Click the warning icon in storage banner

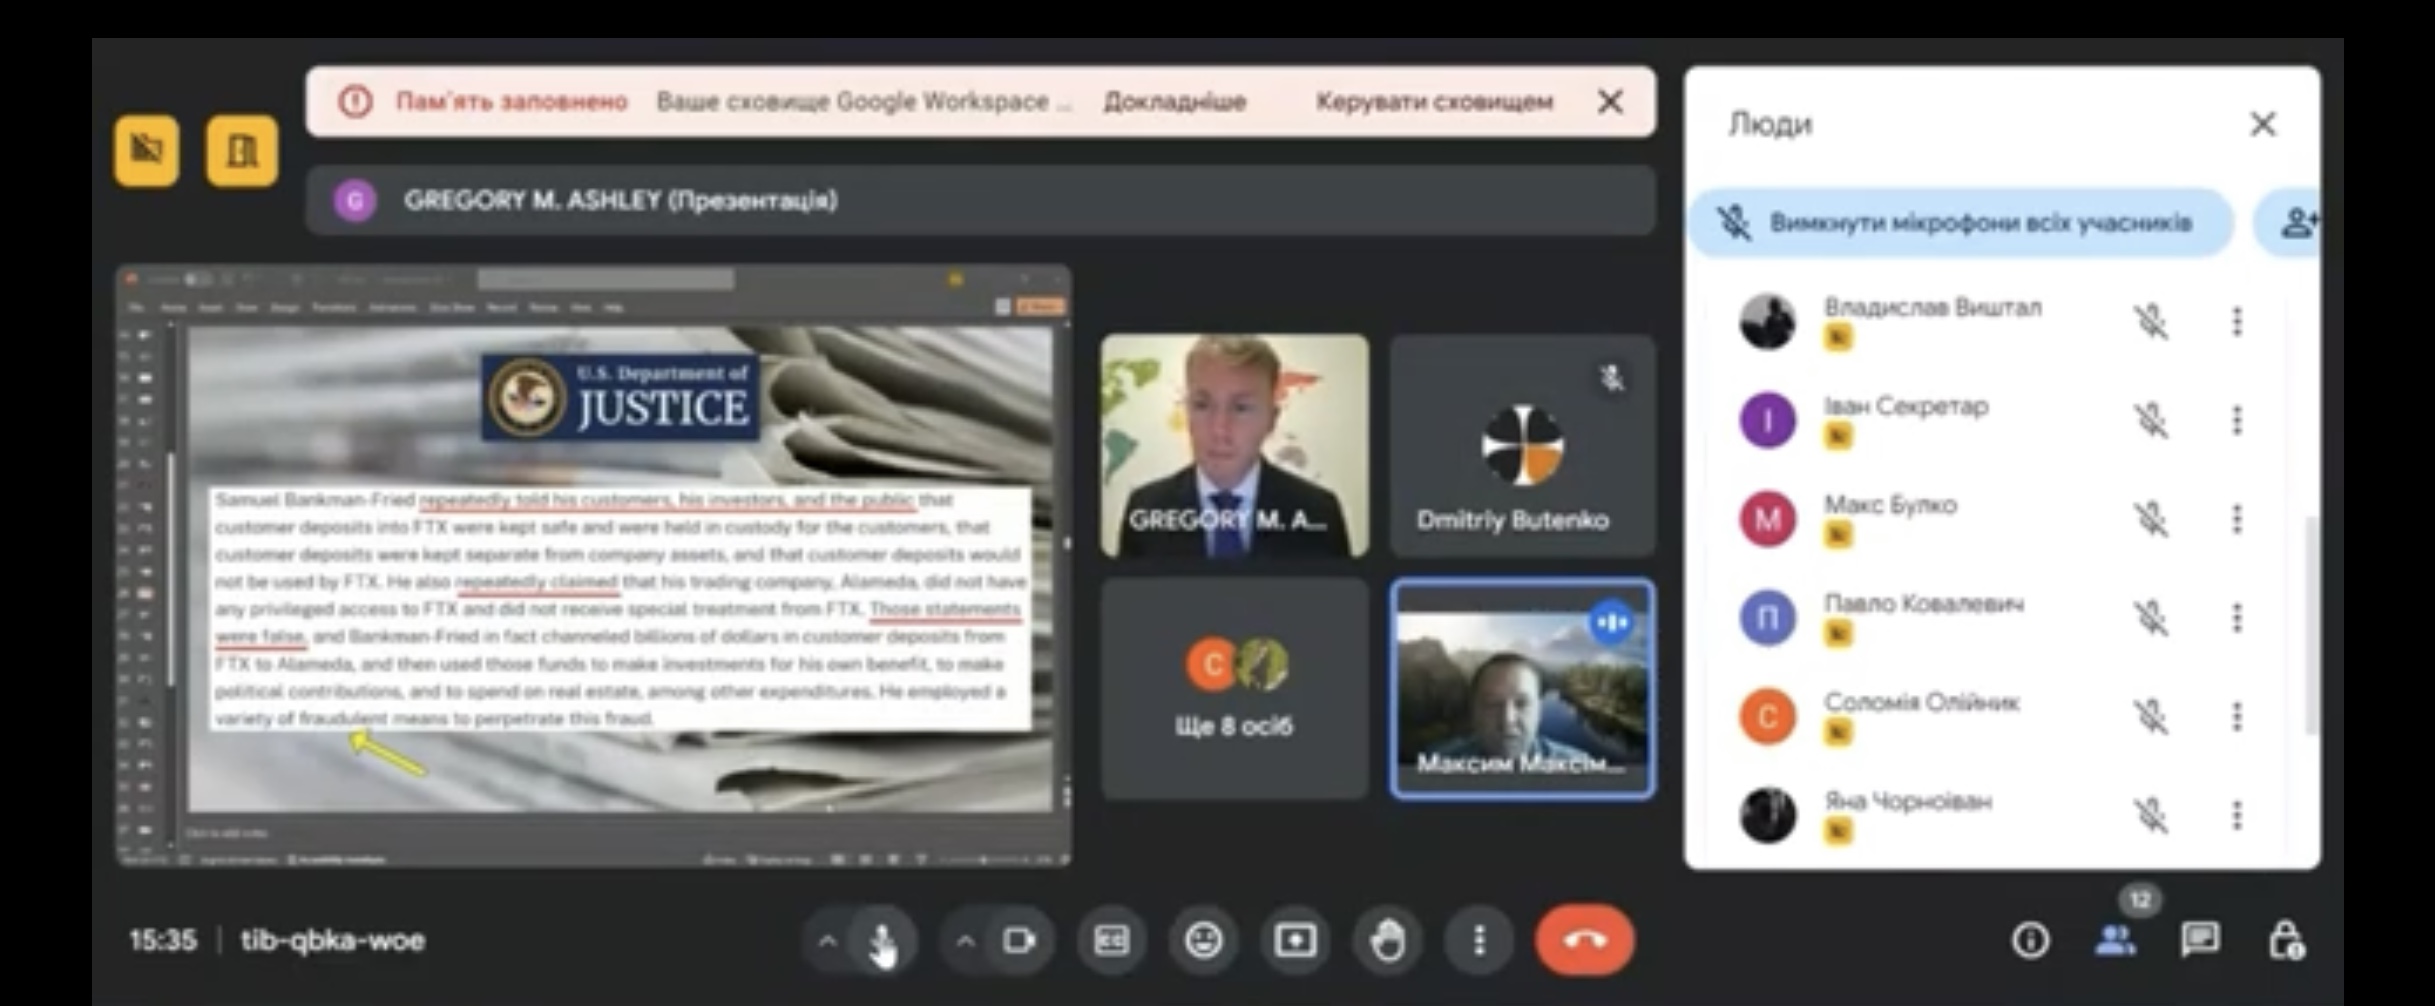tap(355, 101)
